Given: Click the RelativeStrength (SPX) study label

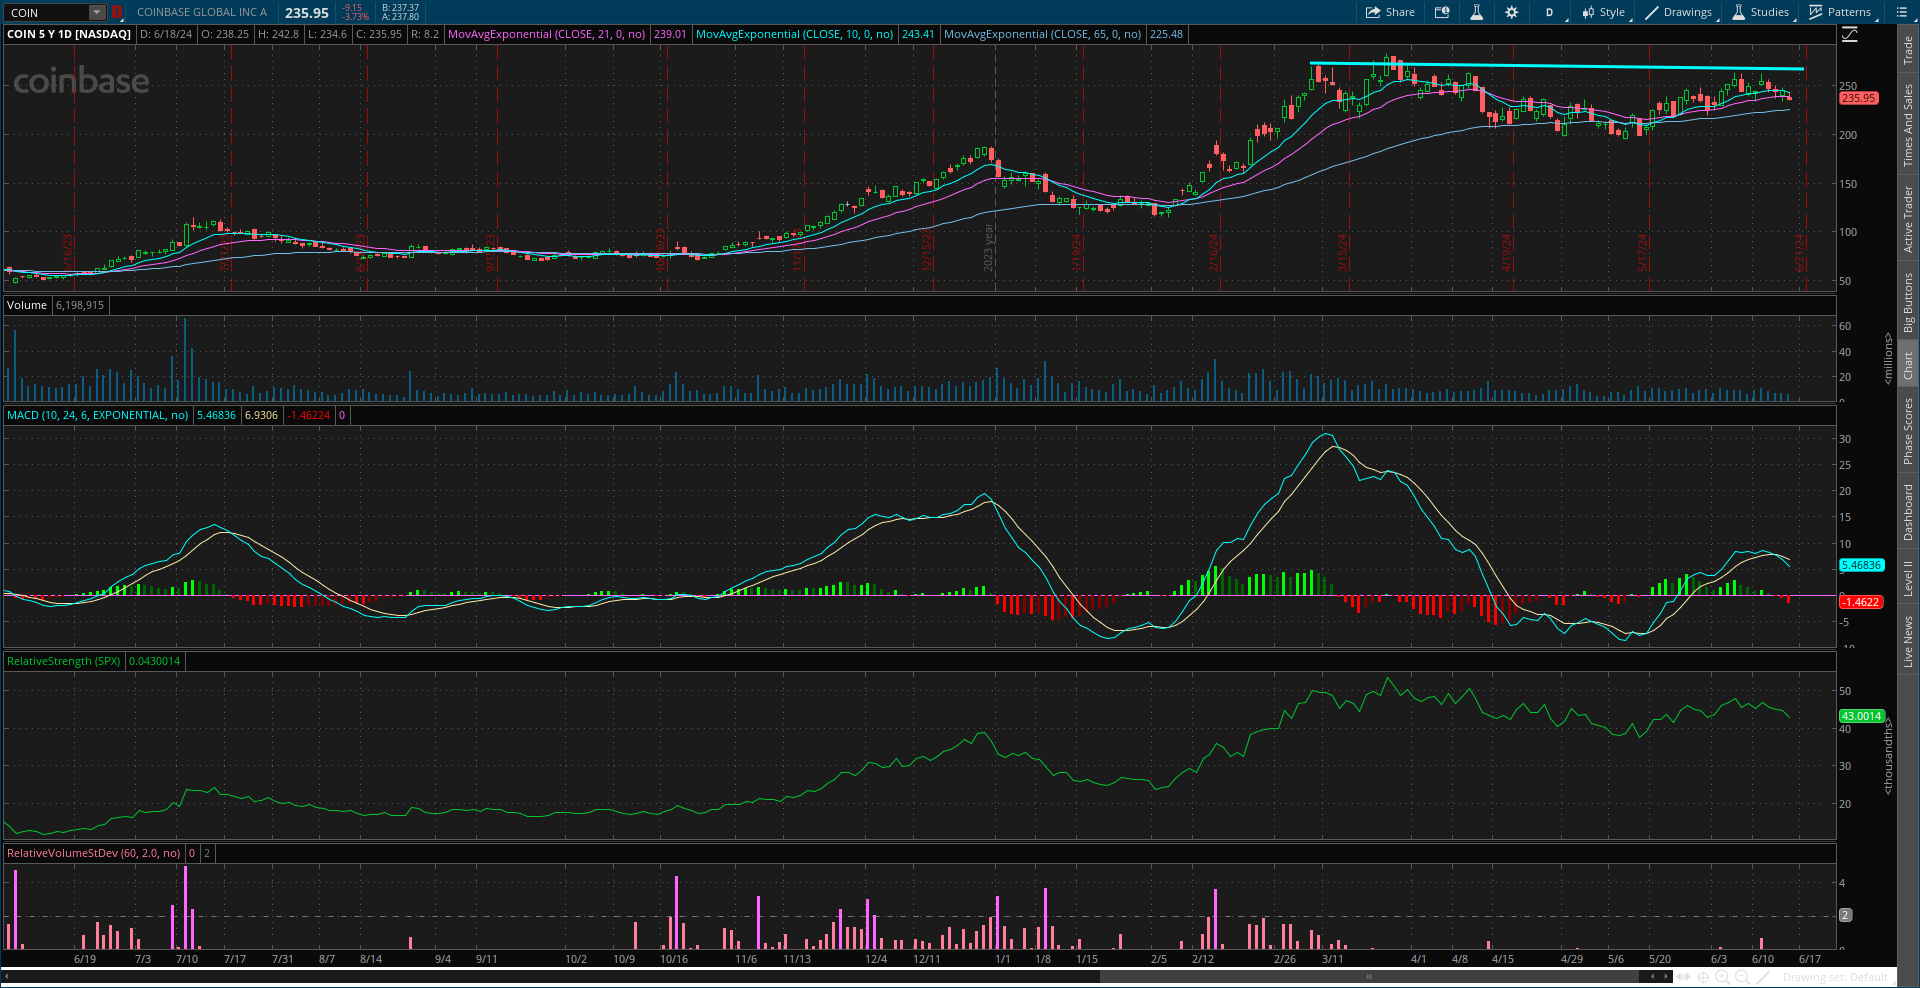Looking at the screenshot, I should point(63,661).
